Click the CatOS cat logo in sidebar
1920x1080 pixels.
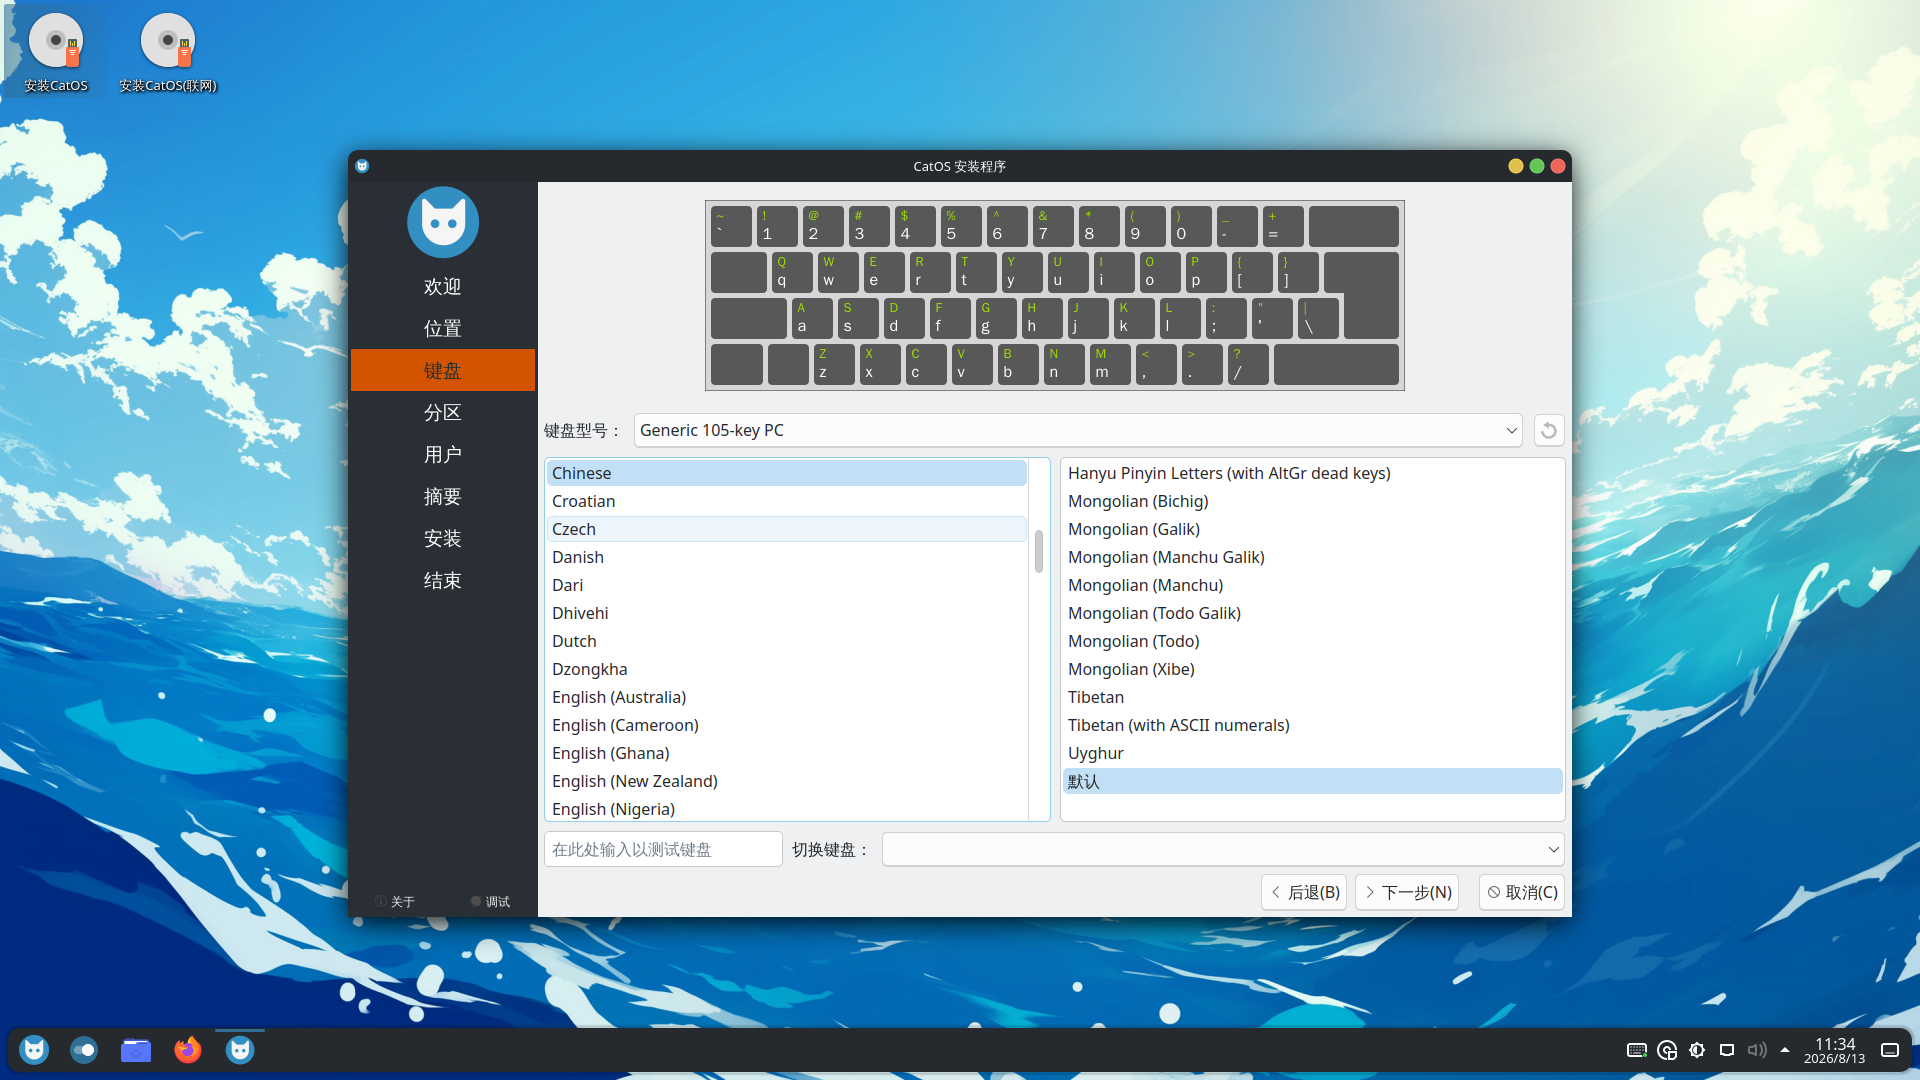443,222
